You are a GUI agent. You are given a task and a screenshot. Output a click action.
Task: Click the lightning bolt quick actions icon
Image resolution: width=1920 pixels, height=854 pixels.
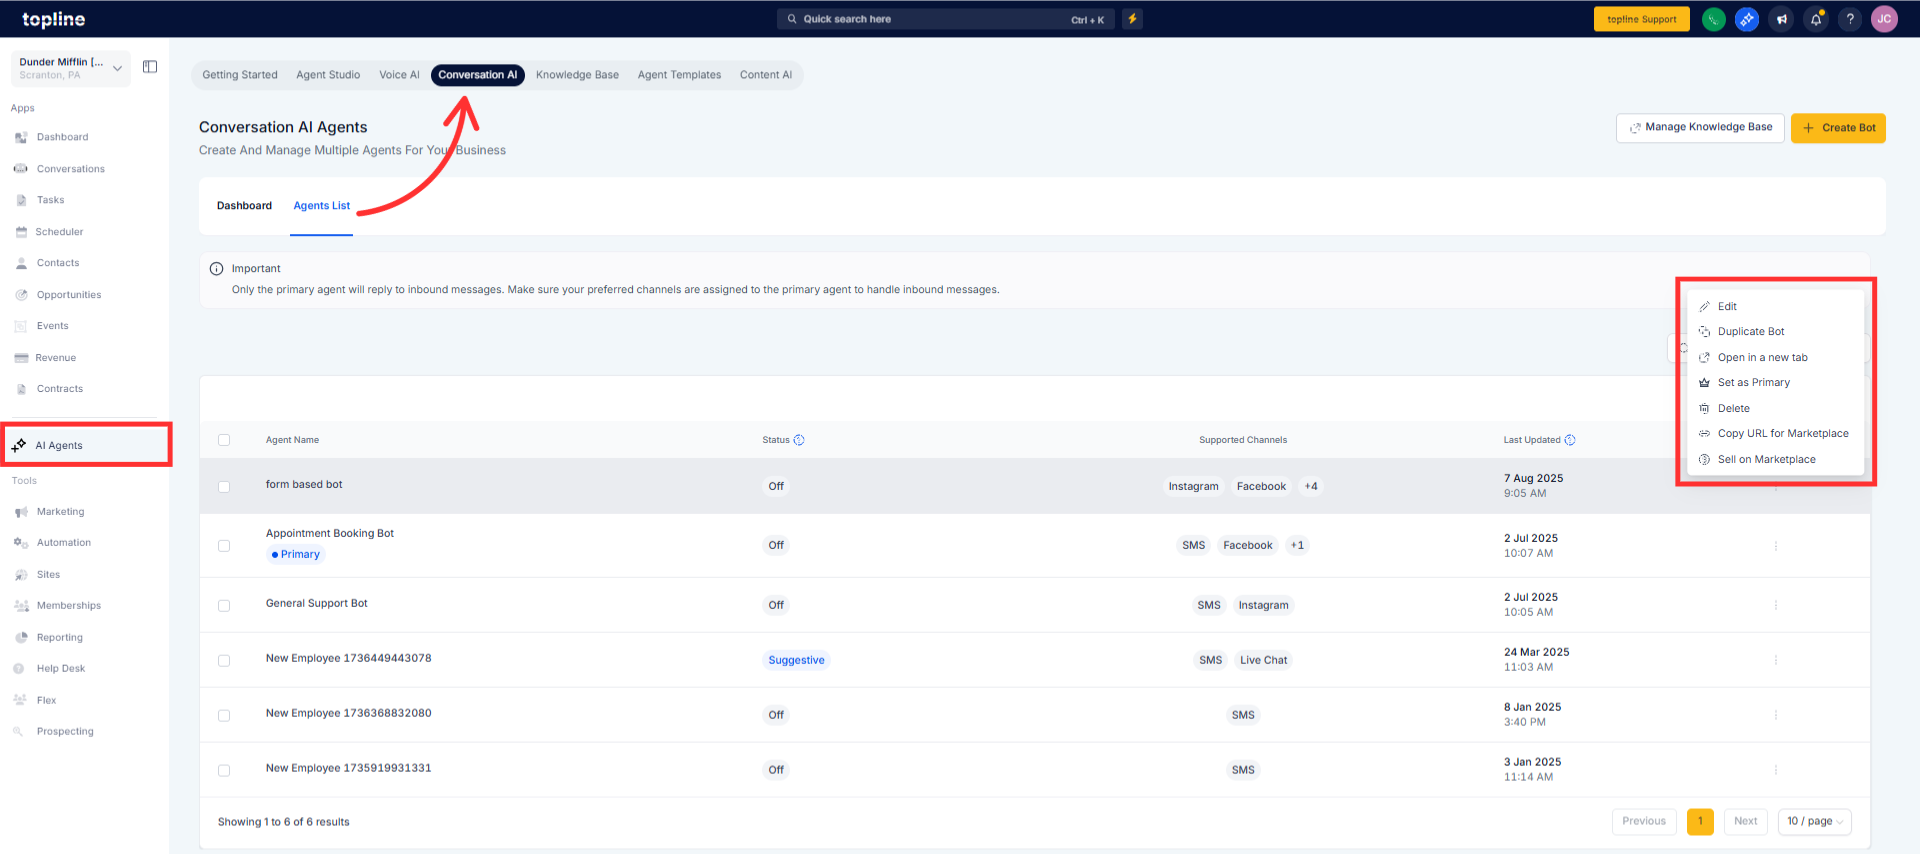1132,19
